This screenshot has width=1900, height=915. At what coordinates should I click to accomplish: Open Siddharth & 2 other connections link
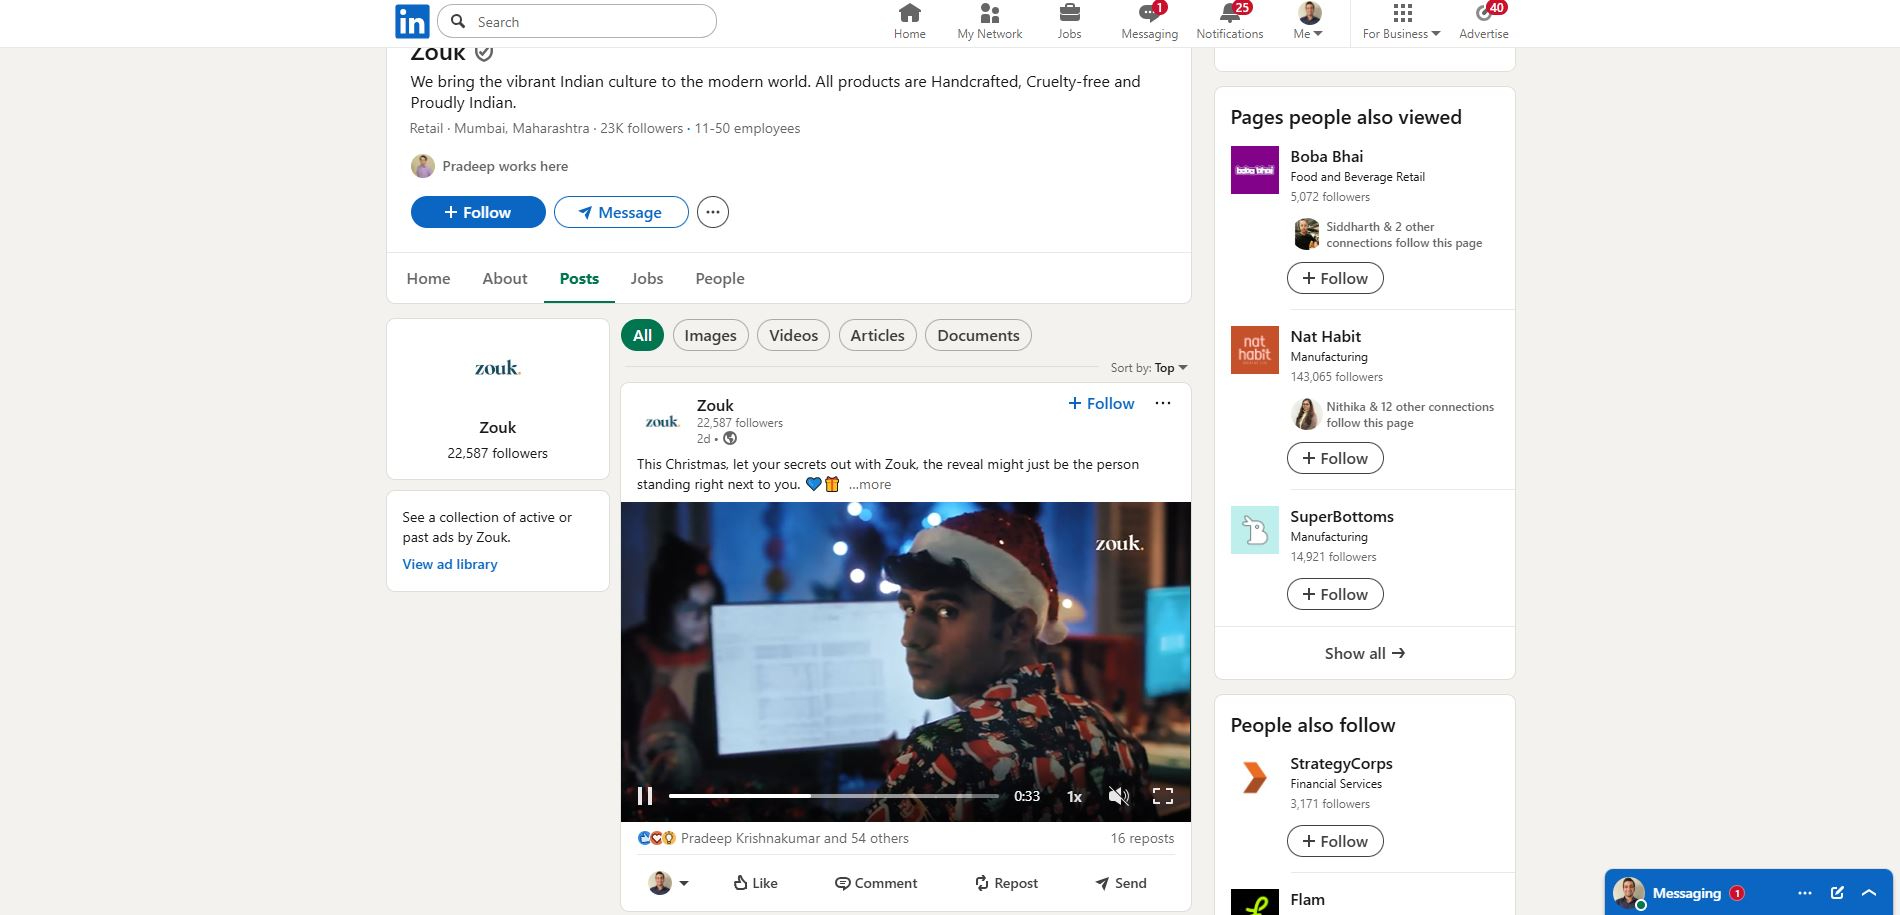[1404, 235]
